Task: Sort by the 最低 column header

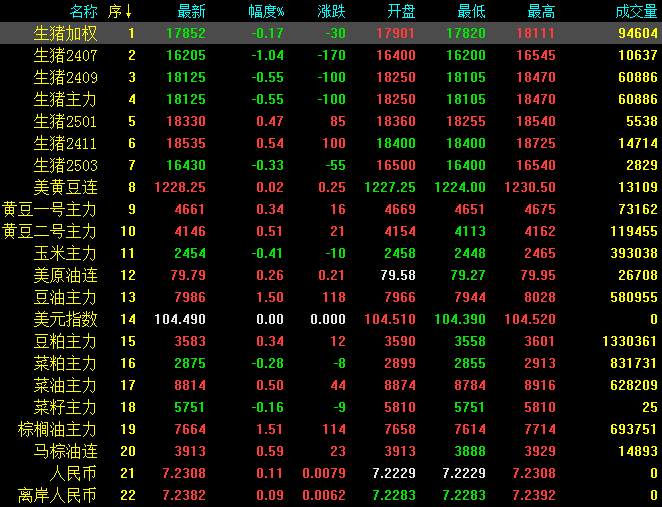Action: [x=471, y=11]
